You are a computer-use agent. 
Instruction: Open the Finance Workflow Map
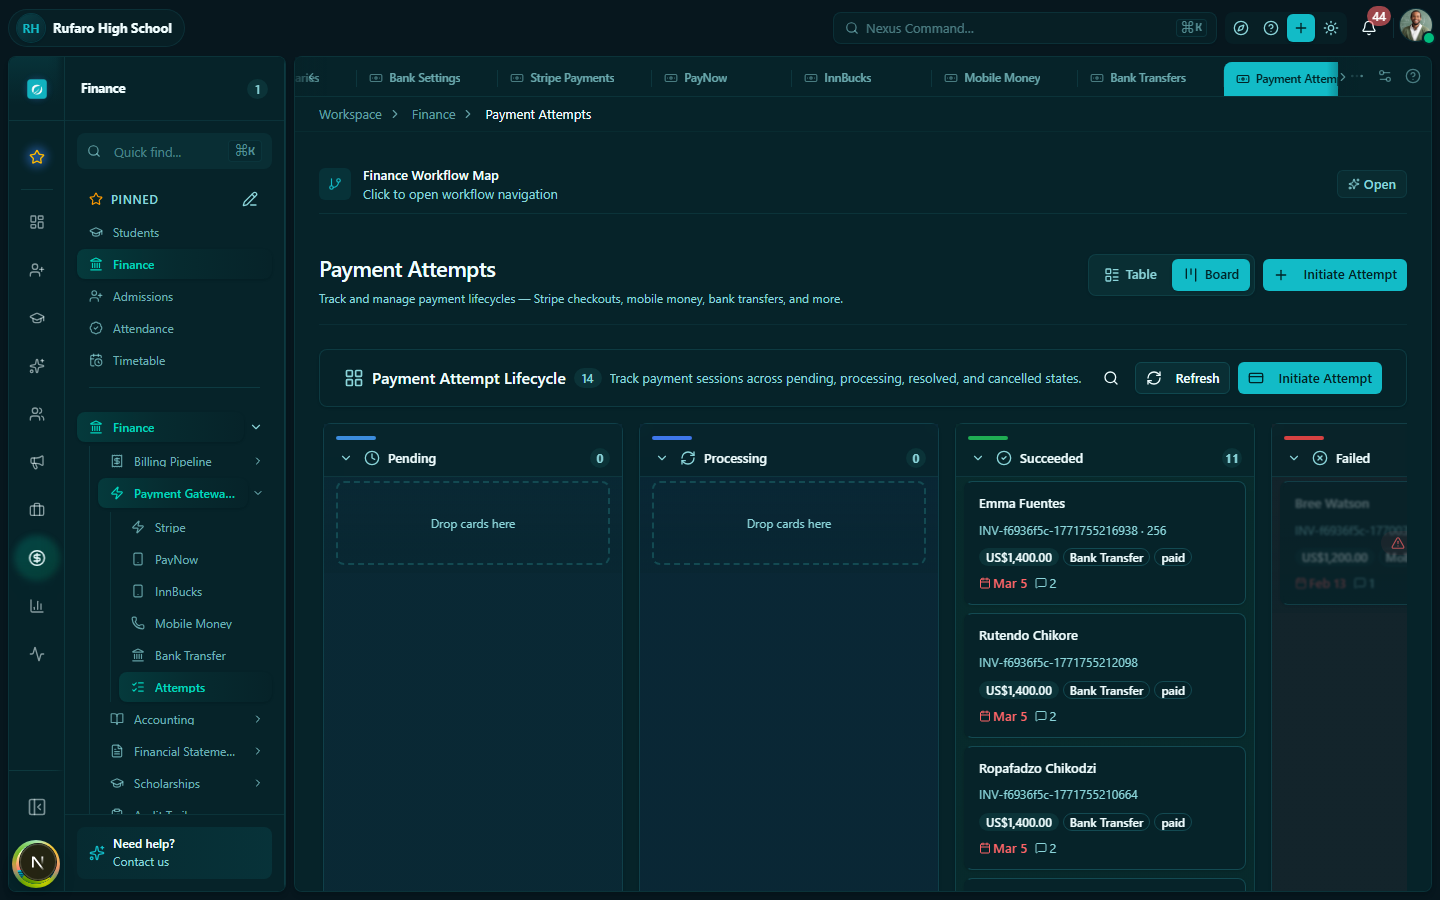pos(1372,184)
